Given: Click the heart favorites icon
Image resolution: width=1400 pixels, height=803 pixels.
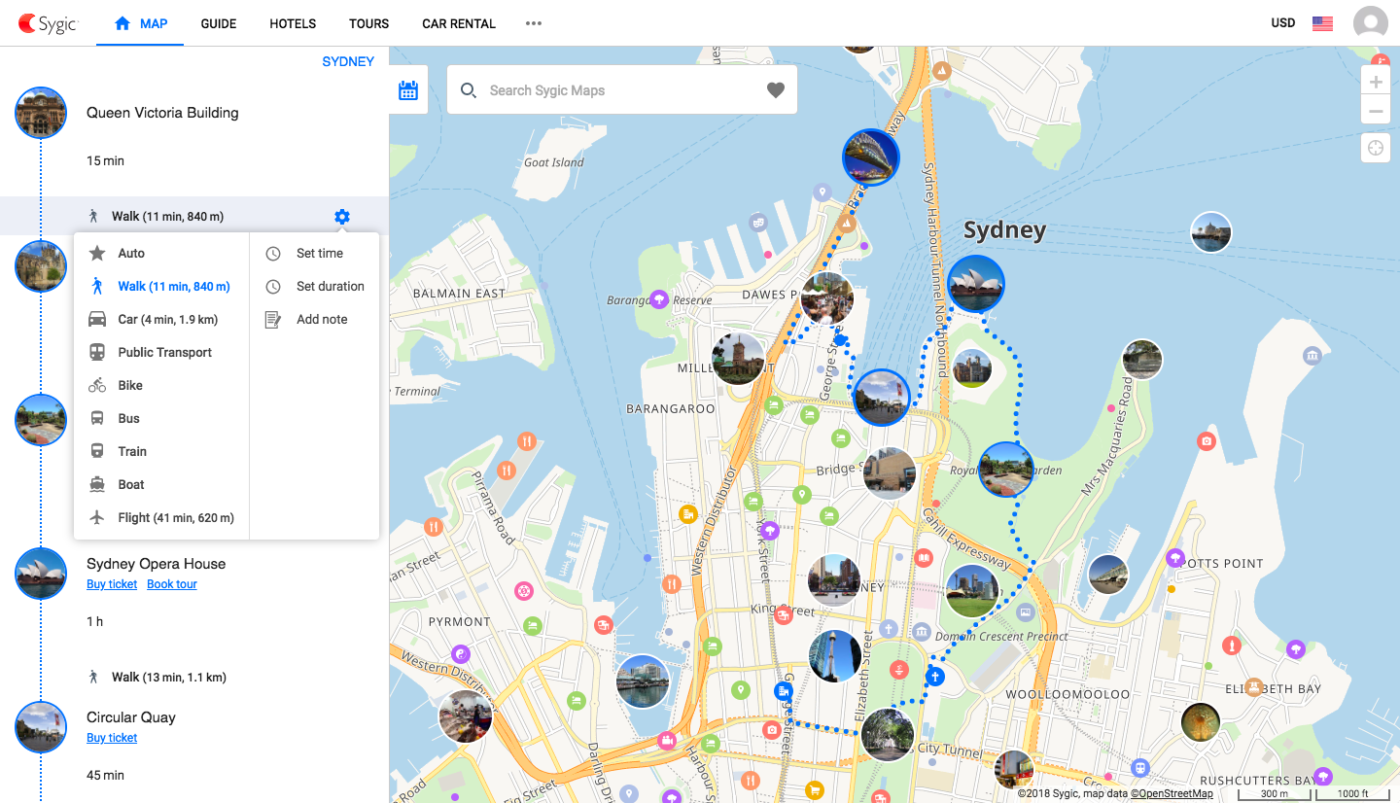Looking at the screenshot, I should tap(776, 90).
